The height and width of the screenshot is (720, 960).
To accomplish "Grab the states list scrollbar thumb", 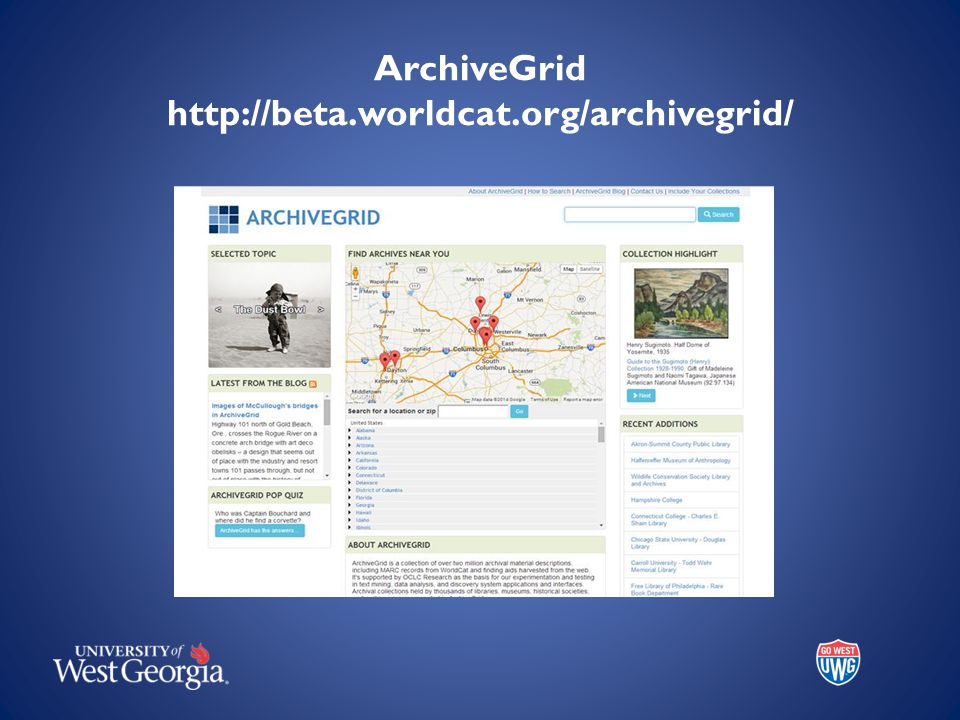I will 601,434.
